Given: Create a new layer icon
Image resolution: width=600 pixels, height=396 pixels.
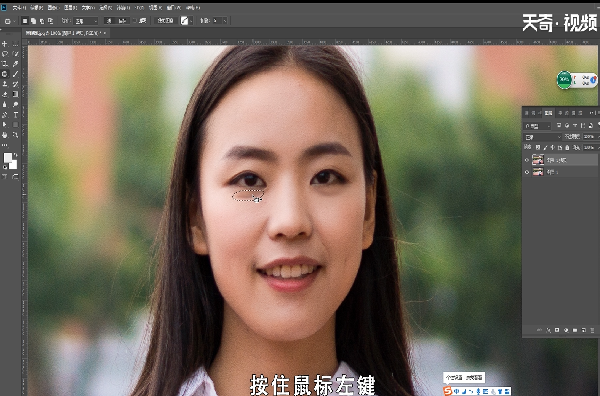Looking at the screenshot, I should pyautogui.click(x=584, y=330).
